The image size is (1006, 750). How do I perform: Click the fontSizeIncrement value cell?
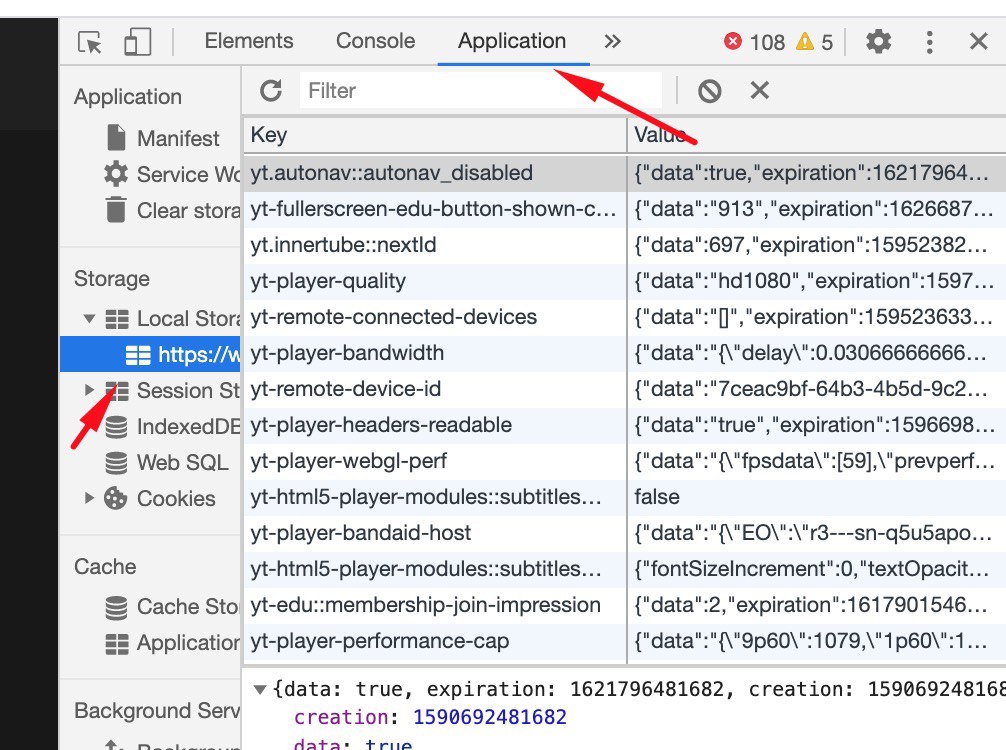(817, 569)
